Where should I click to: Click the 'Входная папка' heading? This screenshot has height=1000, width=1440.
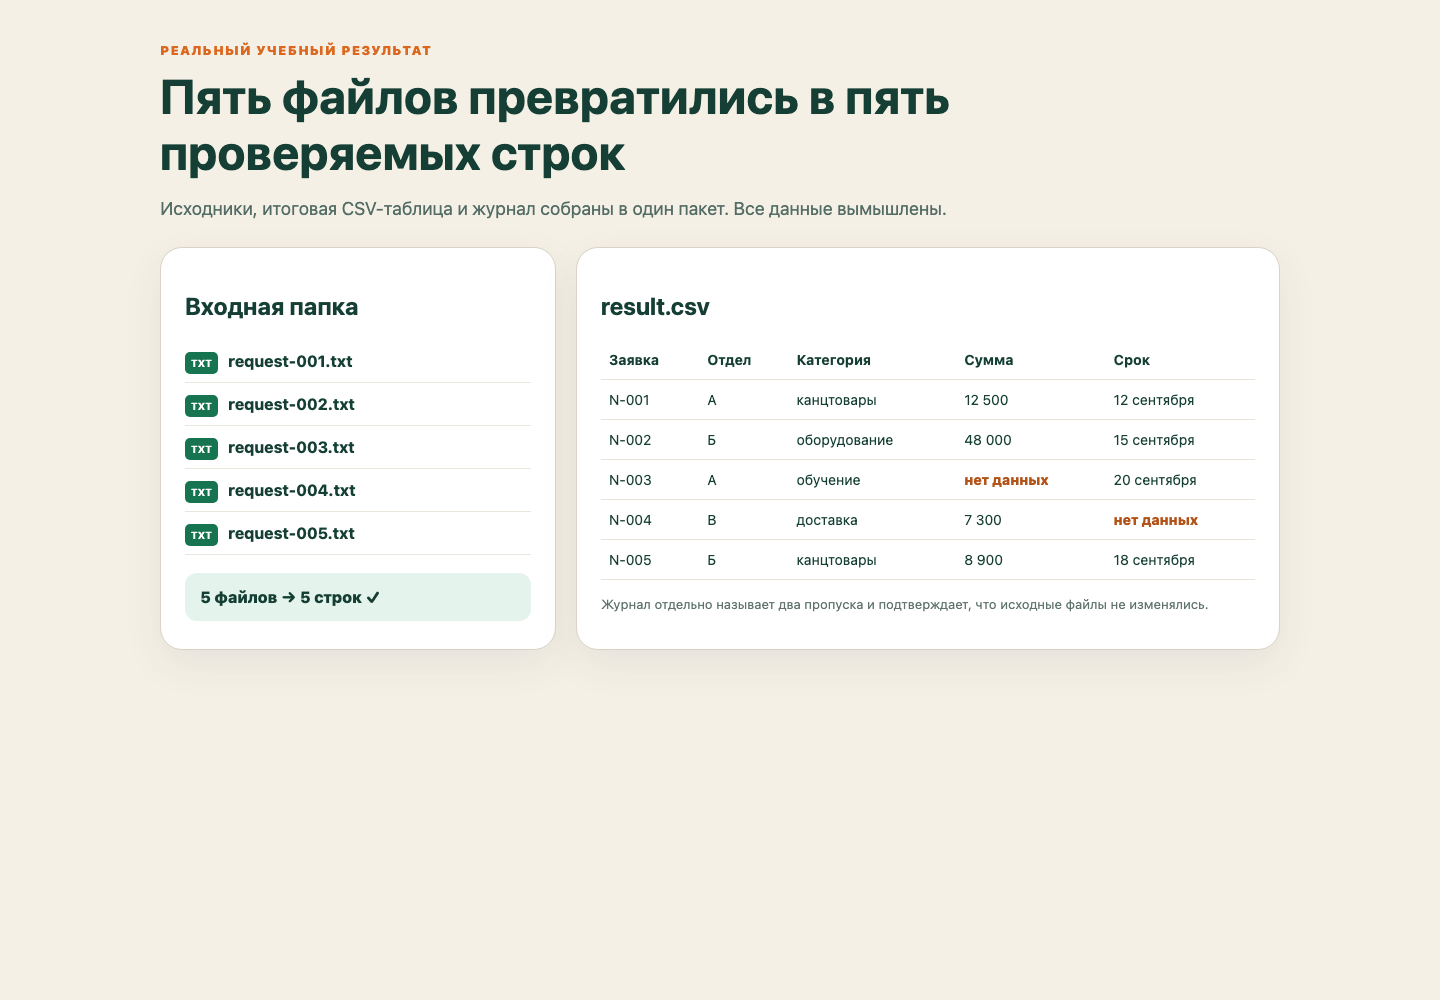coord(271,307)
